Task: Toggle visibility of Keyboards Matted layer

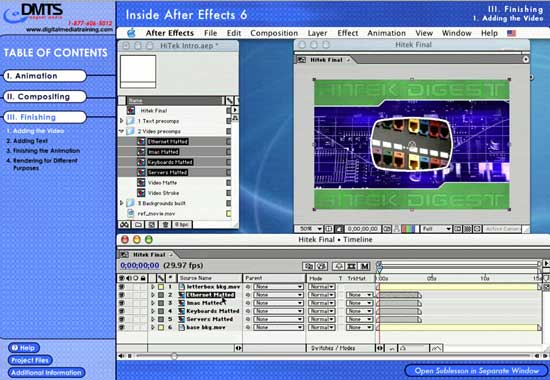Action: 121,311
